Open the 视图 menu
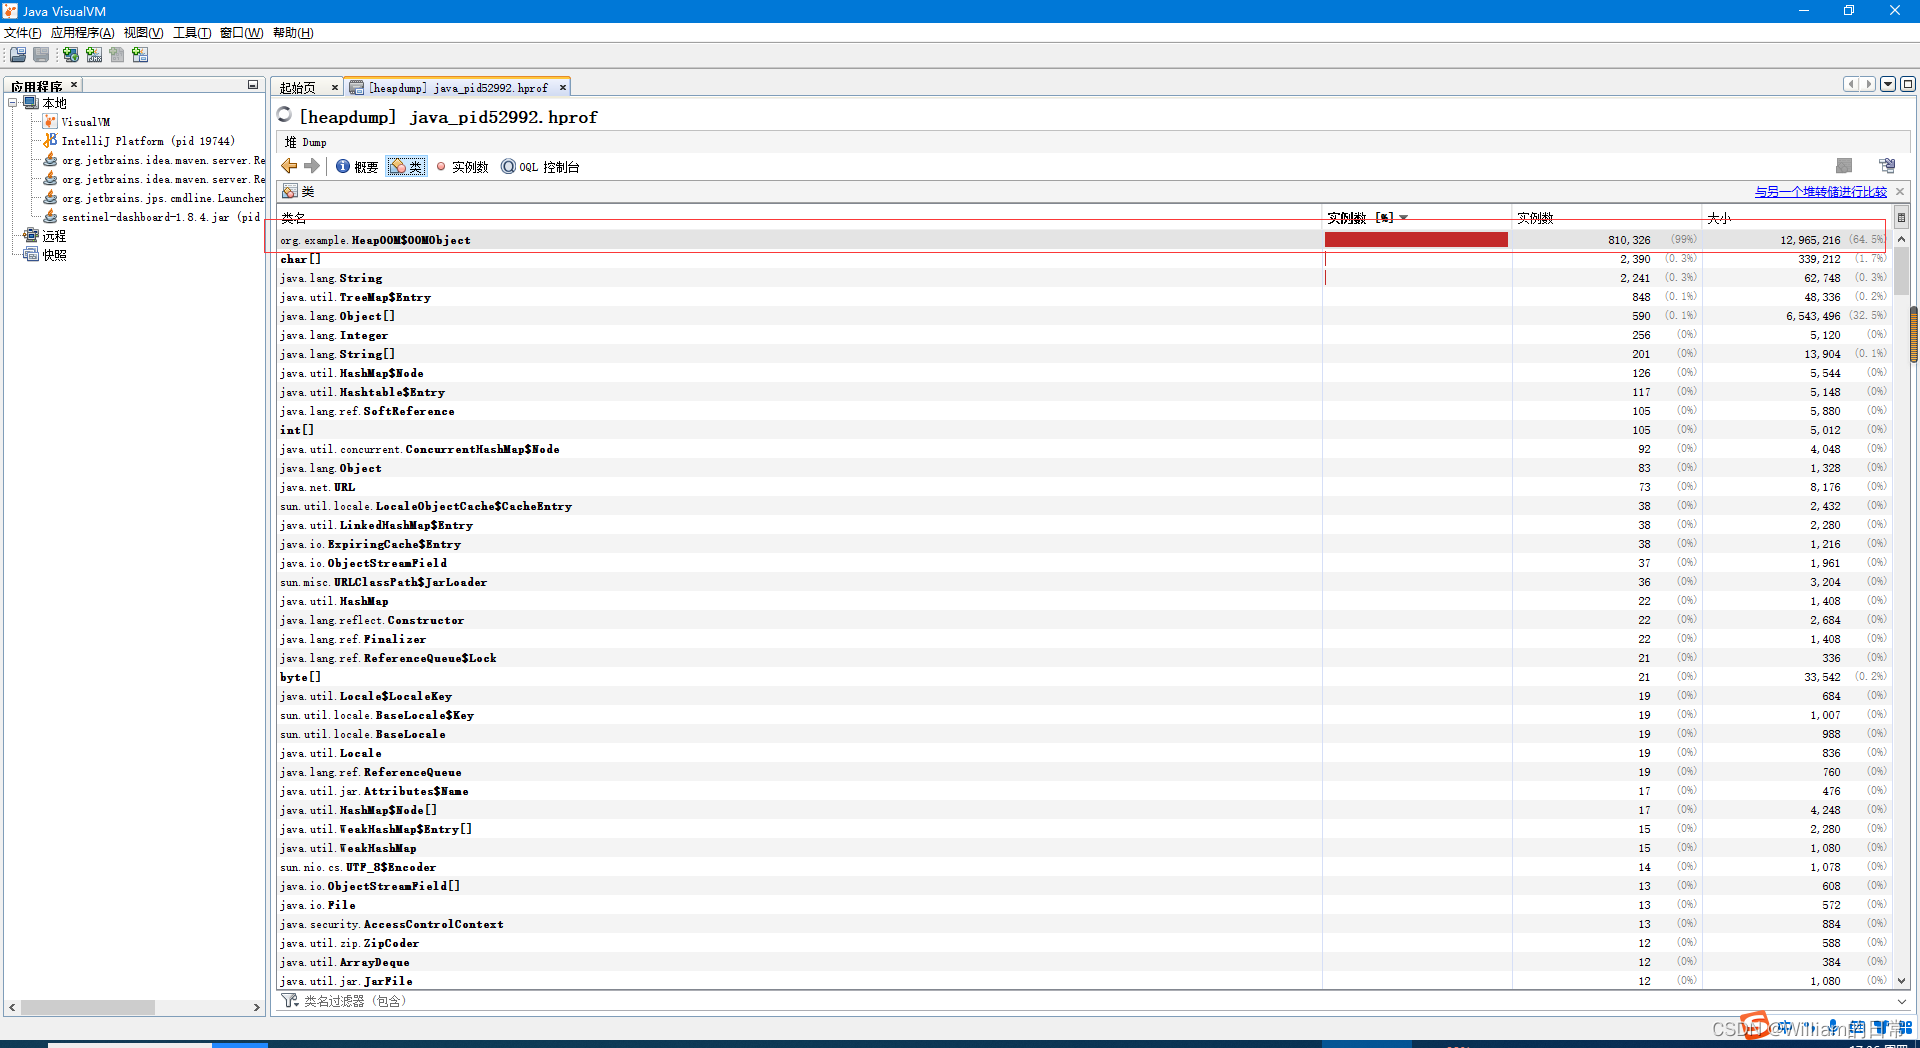Viewport: 1920px width, 1048px height. click(x=143, y=33)
